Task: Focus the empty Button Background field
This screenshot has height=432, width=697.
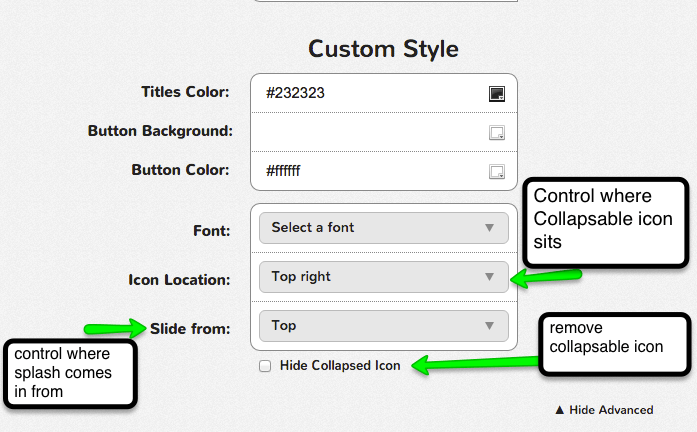Action: 370,132
